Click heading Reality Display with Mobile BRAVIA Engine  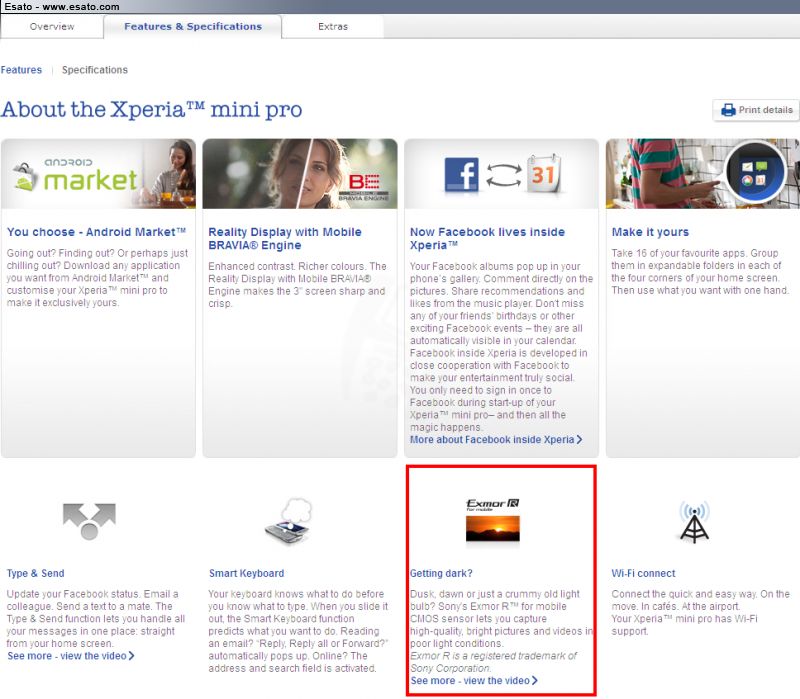coord(285,239)
